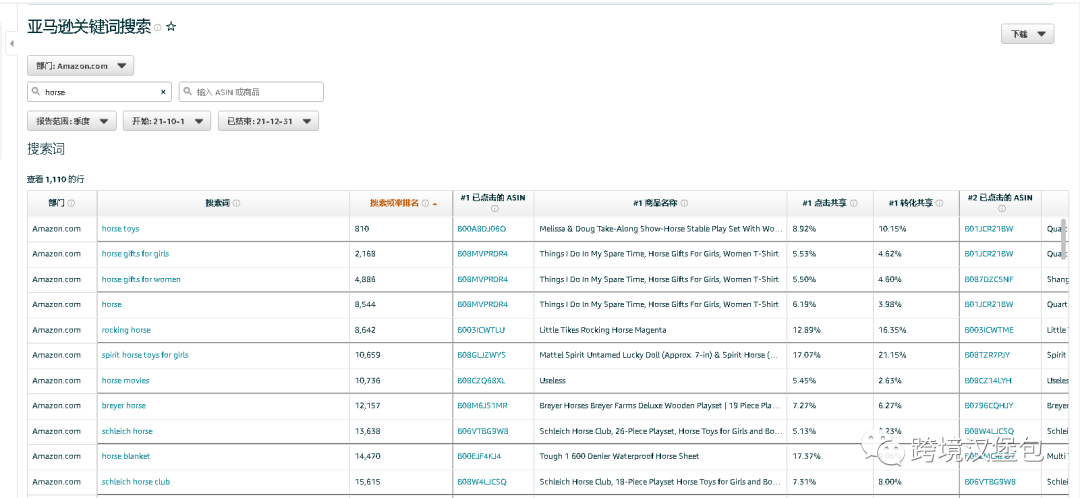
Task: Select the Useless product title cell
Action: click(551, 381)
